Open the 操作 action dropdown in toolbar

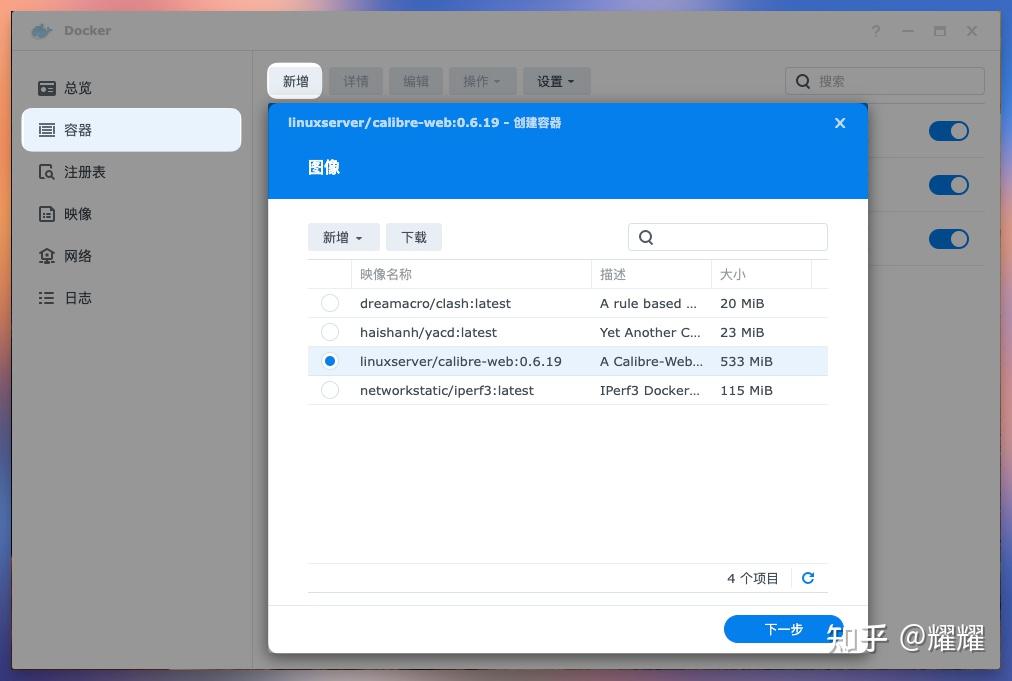point(482,81)
